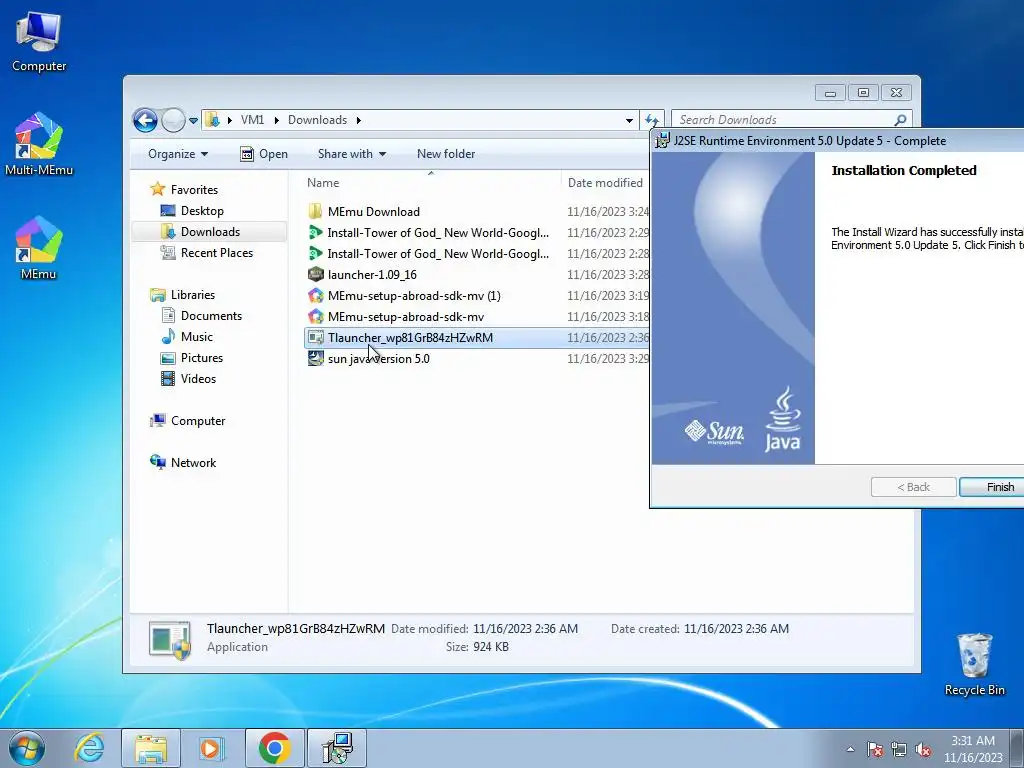Select Computer in the navigation pane
This screenshot has width=1024, height=768.
198,421
